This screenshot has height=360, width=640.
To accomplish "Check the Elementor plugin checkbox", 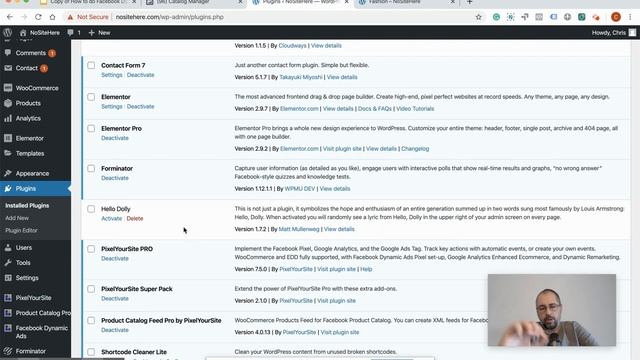I will tap(91, 97).
